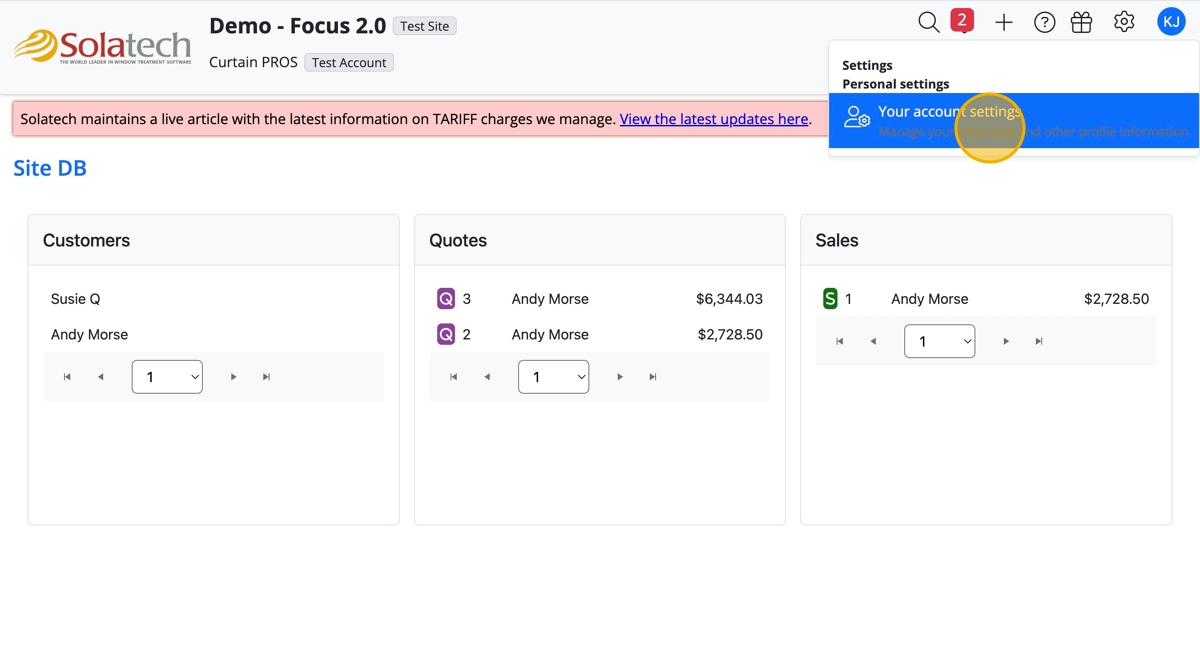The image size is (1200, 670).
Task: Click purple Q icon for quote 3
Action: tap(446, 299)
